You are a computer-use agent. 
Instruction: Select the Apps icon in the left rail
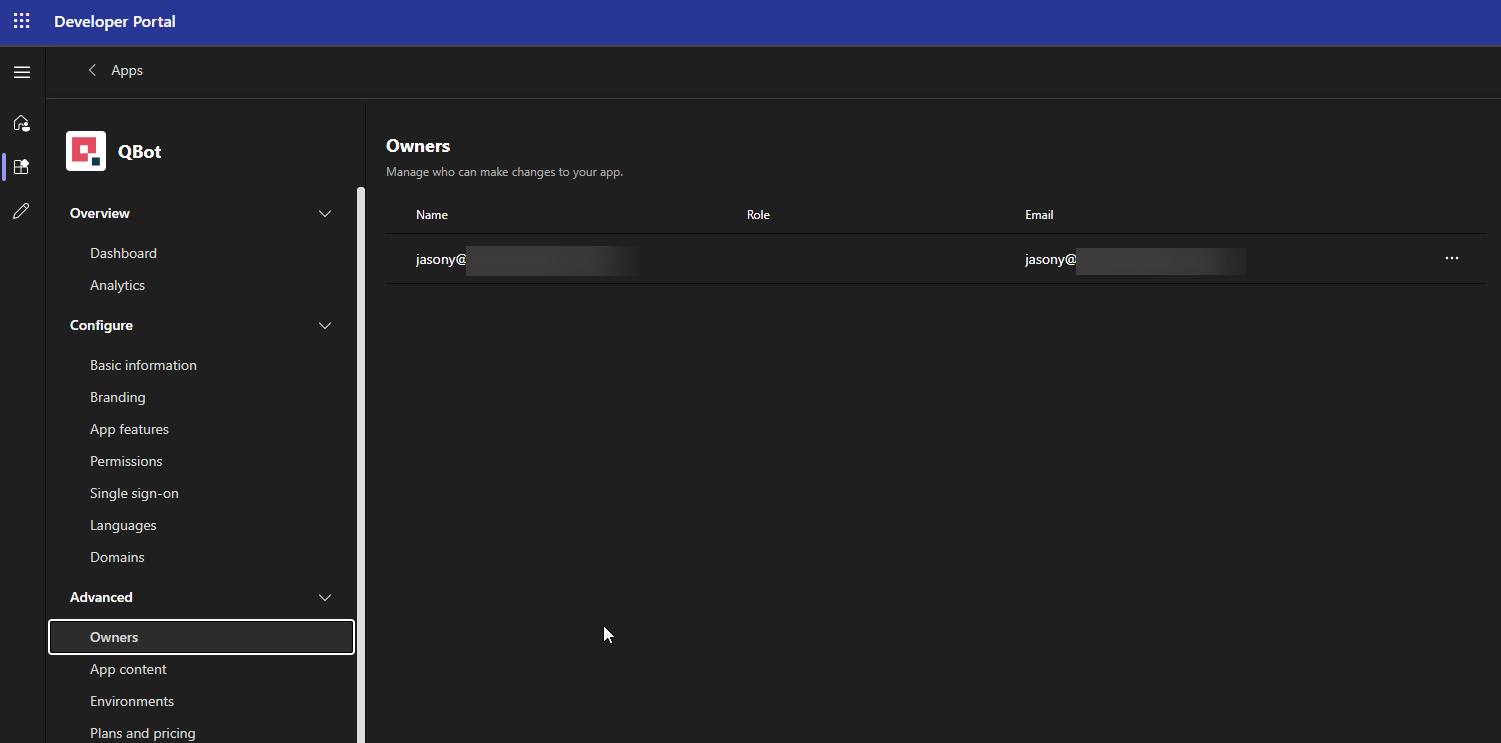tap(21, 166)
